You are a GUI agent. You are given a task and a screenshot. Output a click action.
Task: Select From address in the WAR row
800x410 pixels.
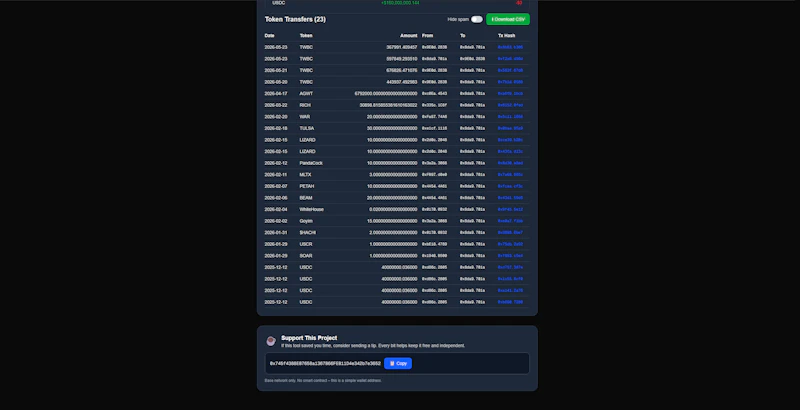coord(434,117)
